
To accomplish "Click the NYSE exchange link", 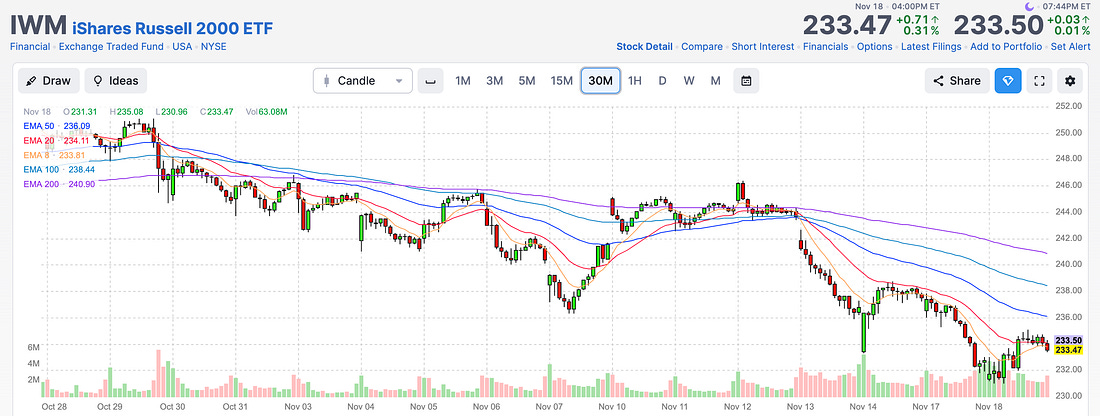I will [x=214, y=47].
